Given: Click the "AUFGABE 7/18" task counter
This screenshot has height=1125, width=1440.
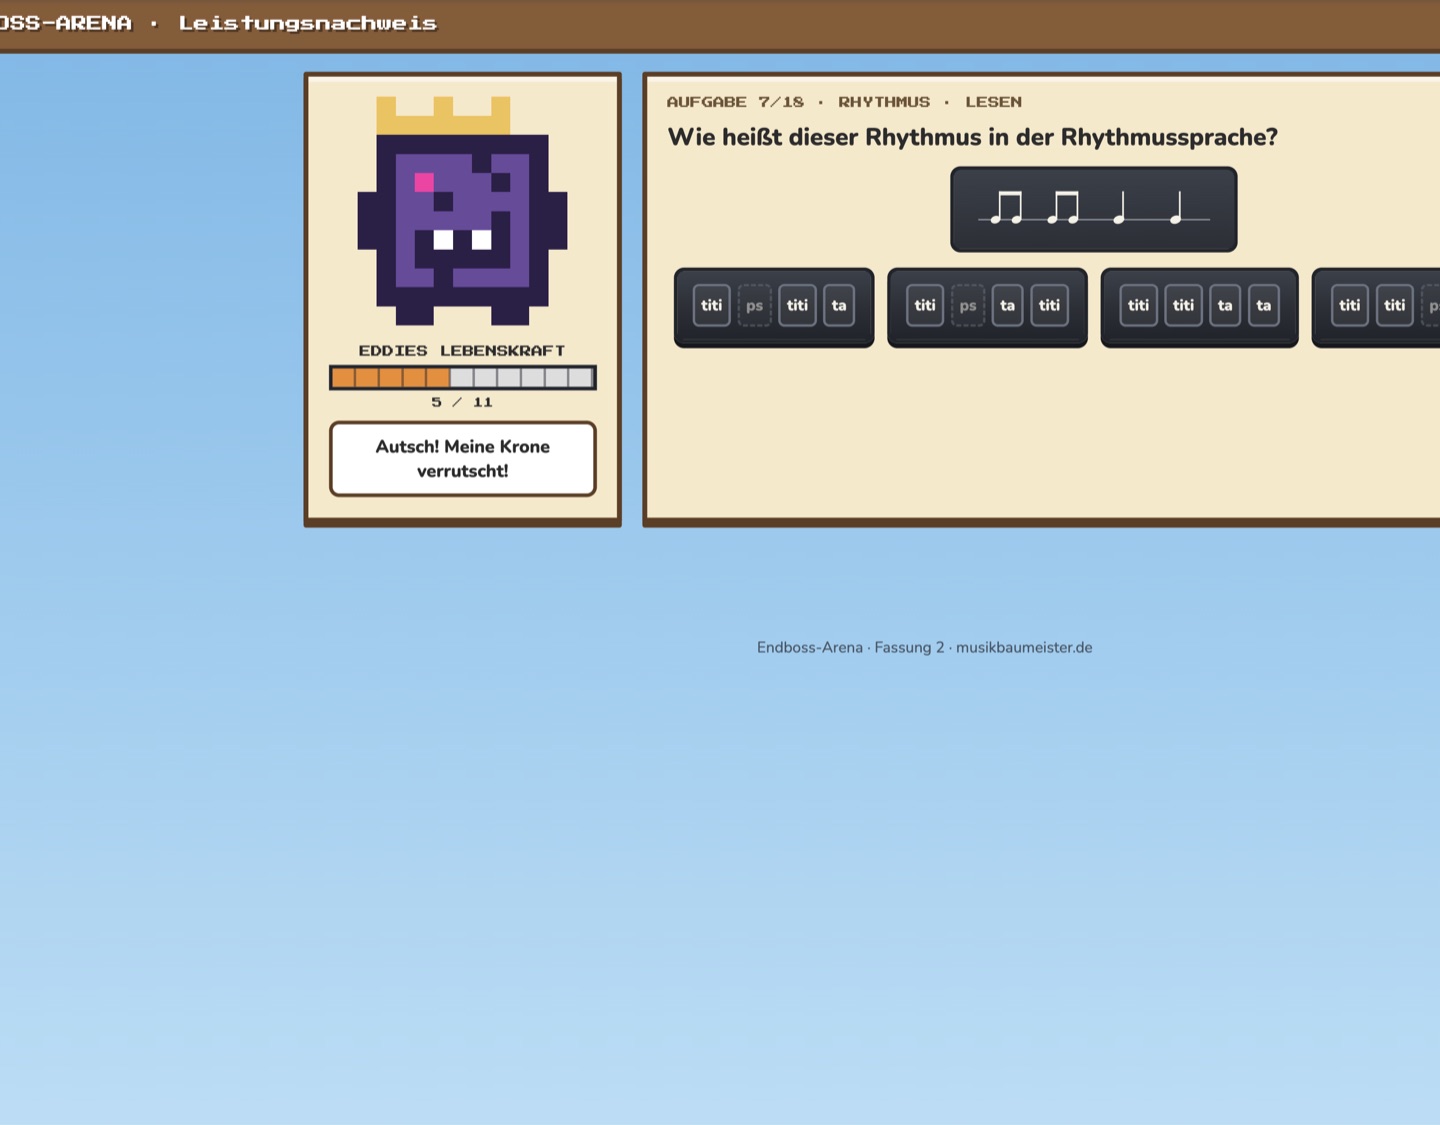Looking at the screenshot, I should click(735, 102).
